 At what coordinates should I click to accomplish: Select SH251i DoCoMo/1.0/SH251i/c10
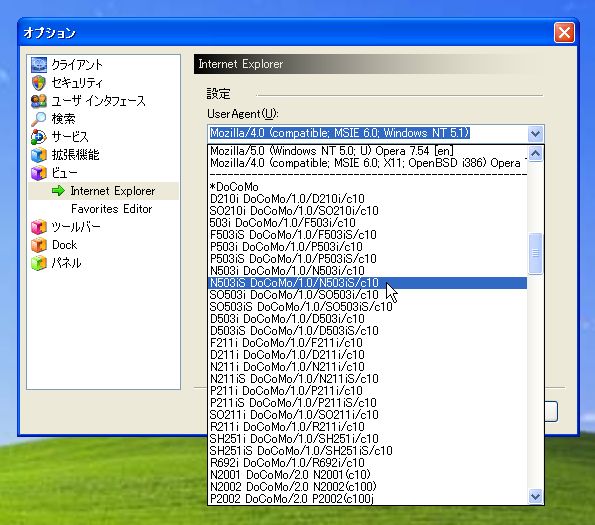pyautogui.click(x=367, y=439)
